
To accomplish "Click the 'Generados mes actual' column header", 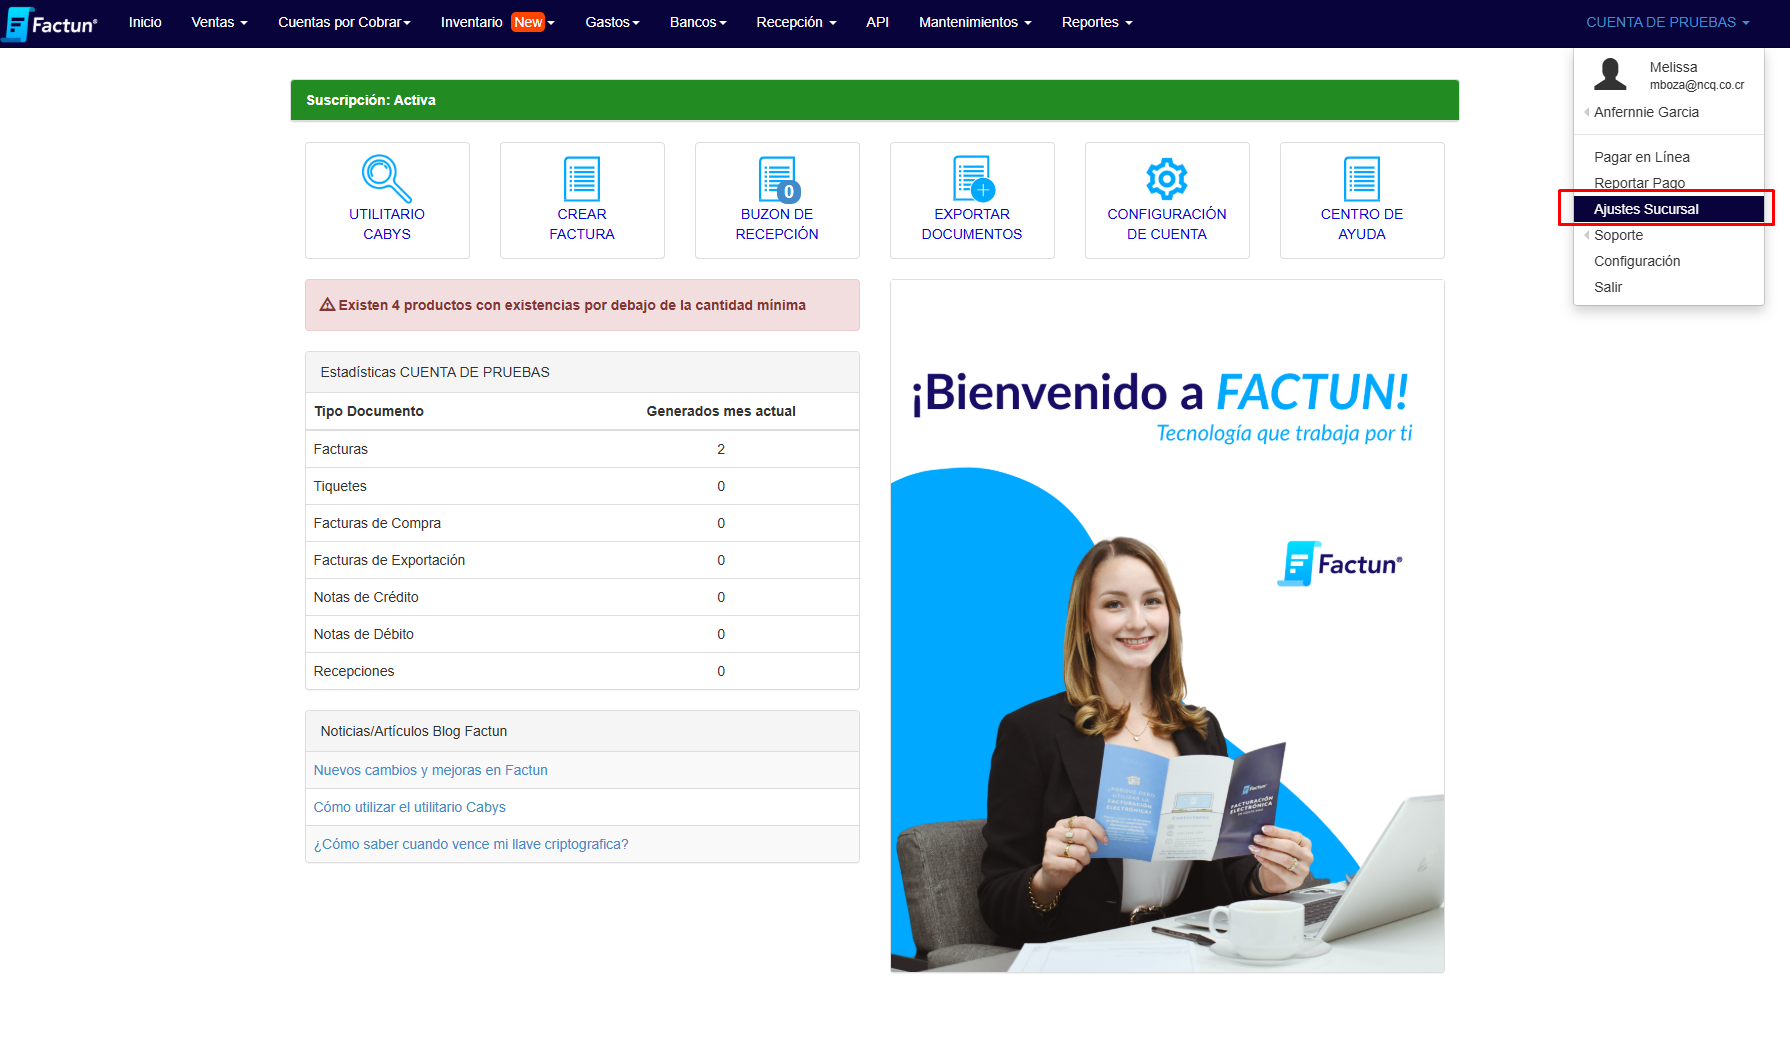I will (721, 411).
